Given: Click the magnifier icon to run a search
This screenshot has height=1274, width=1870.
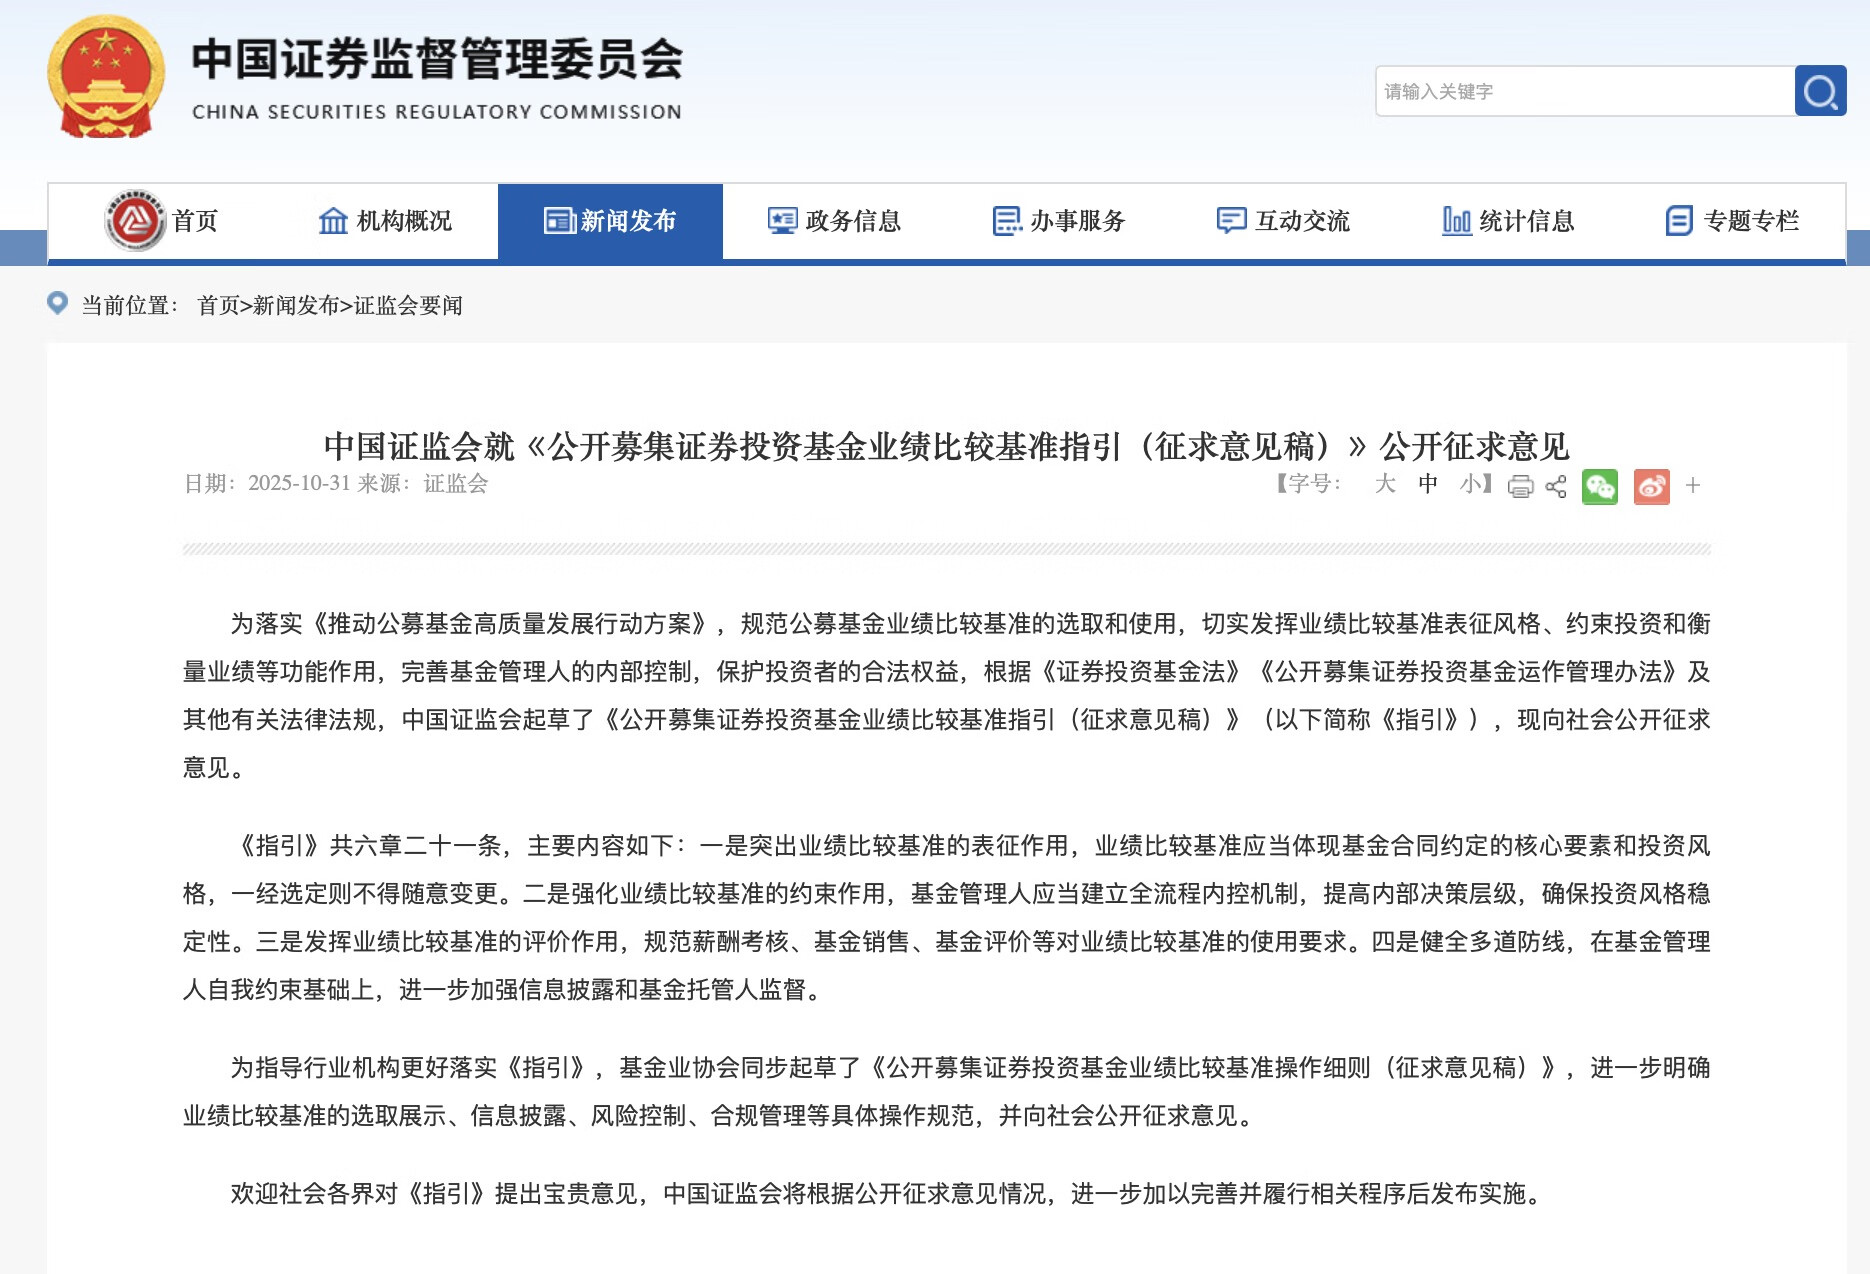Looking at the screenshot, I should tap(1822, 91).
